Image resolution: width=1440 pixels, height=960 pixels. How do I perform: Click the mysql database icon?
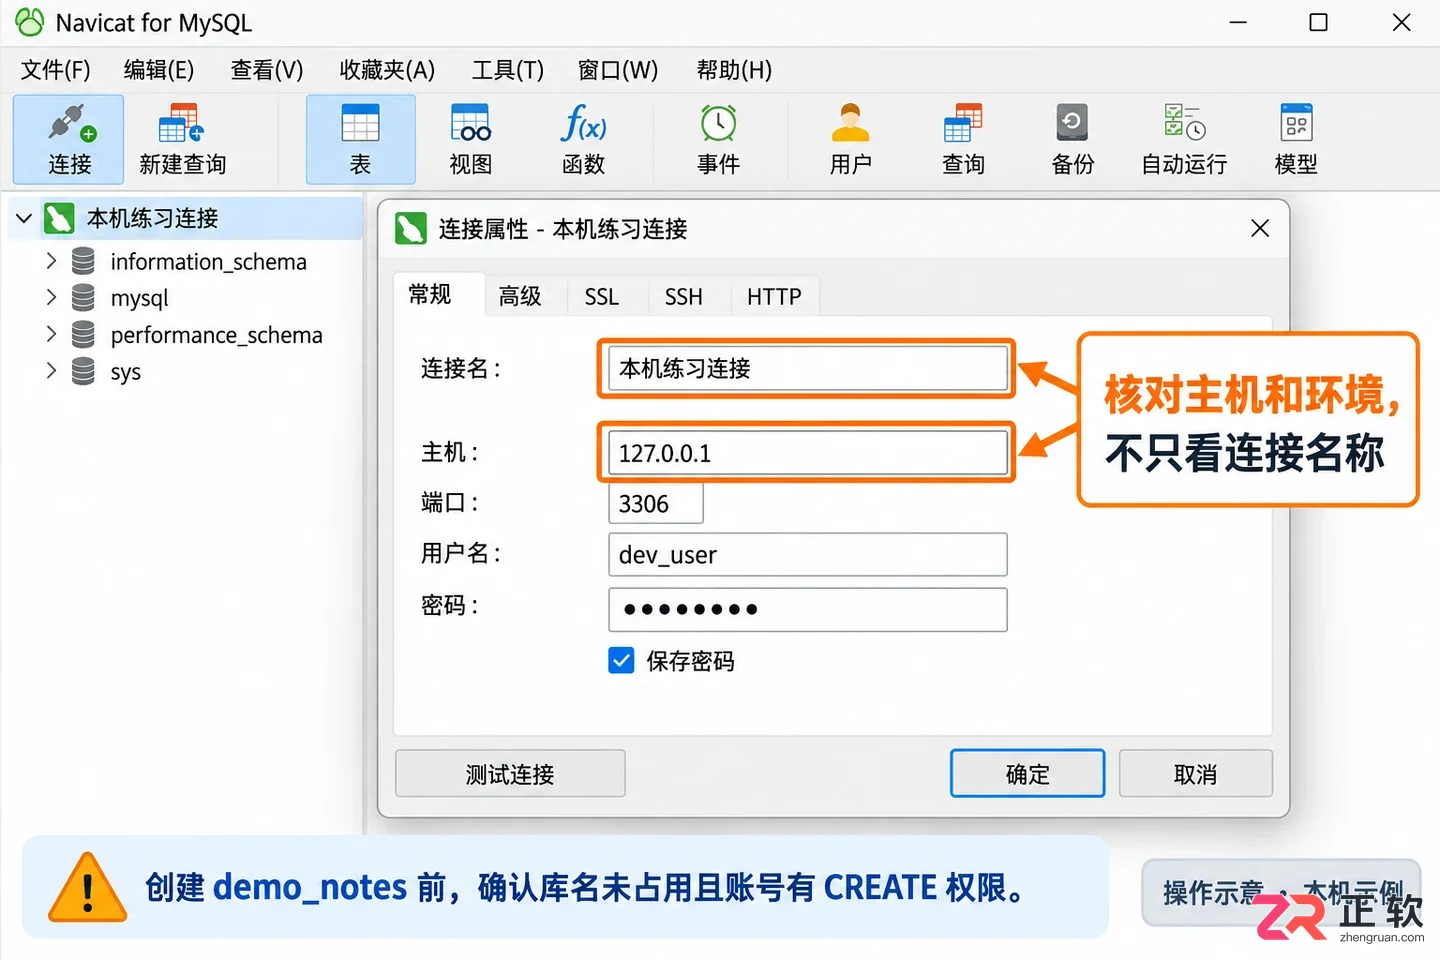coord(83,298)
